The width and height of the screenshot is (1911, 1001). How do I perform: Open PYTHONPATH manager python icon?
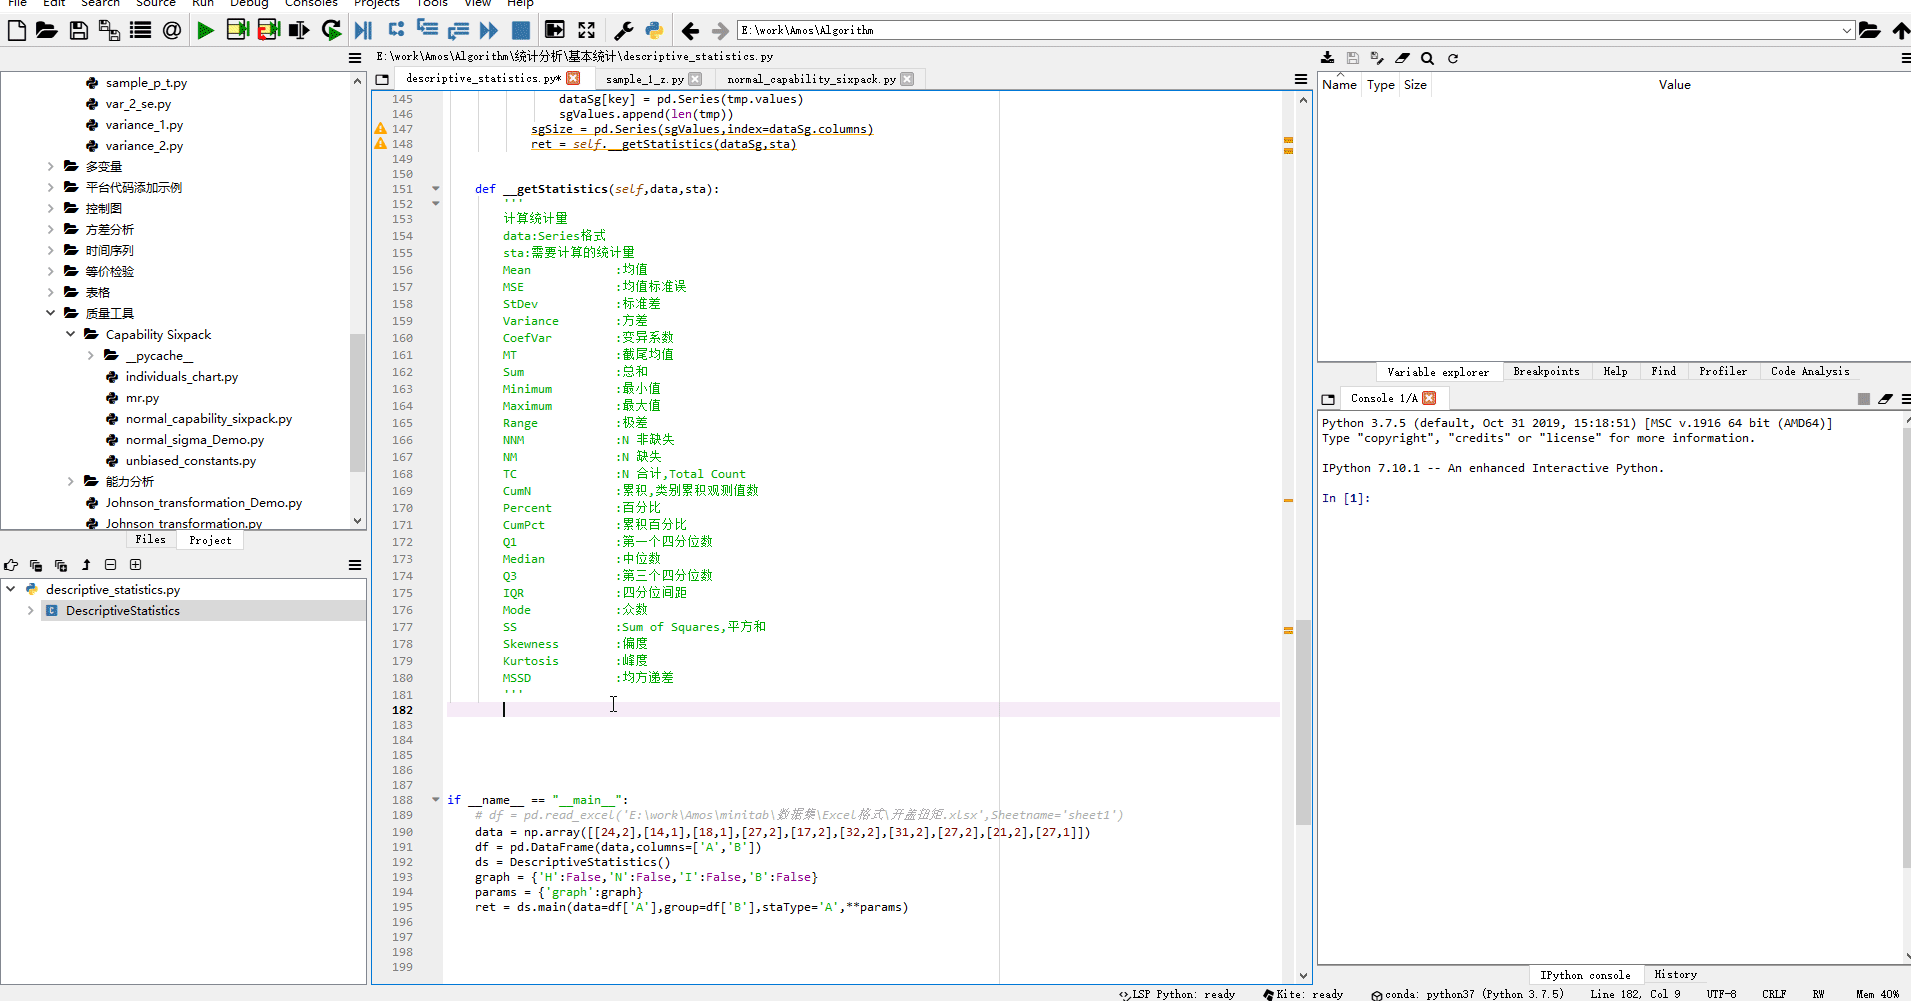[654, 30]
